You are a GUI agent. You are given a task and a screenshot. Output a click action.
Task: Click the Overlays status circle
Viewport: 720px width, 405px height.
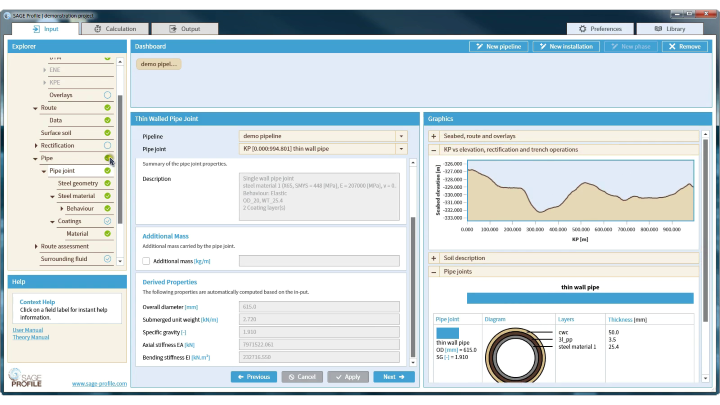(107, 95)
